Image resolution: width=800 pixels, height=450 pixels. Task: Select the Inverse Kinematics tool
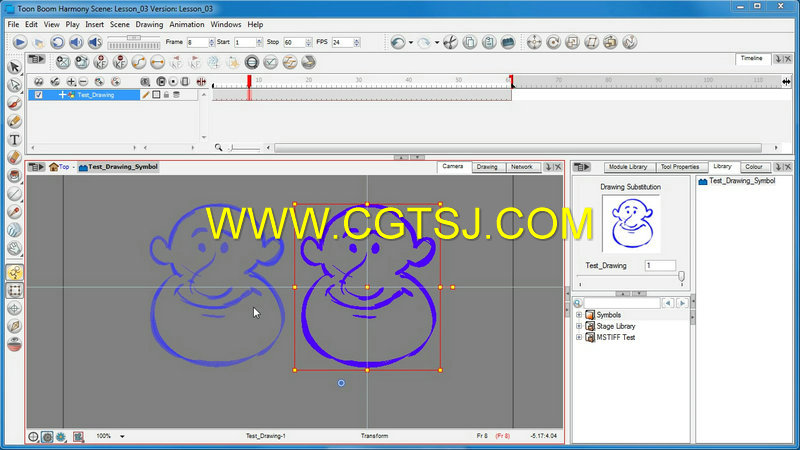pos(15,327)
